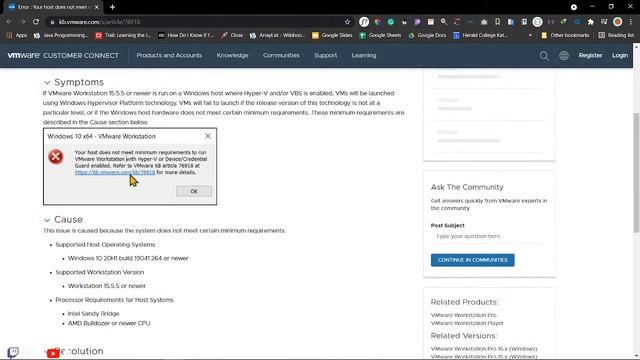
Task: Click the purple extension icon in toolbar
Action: [417, 22]
